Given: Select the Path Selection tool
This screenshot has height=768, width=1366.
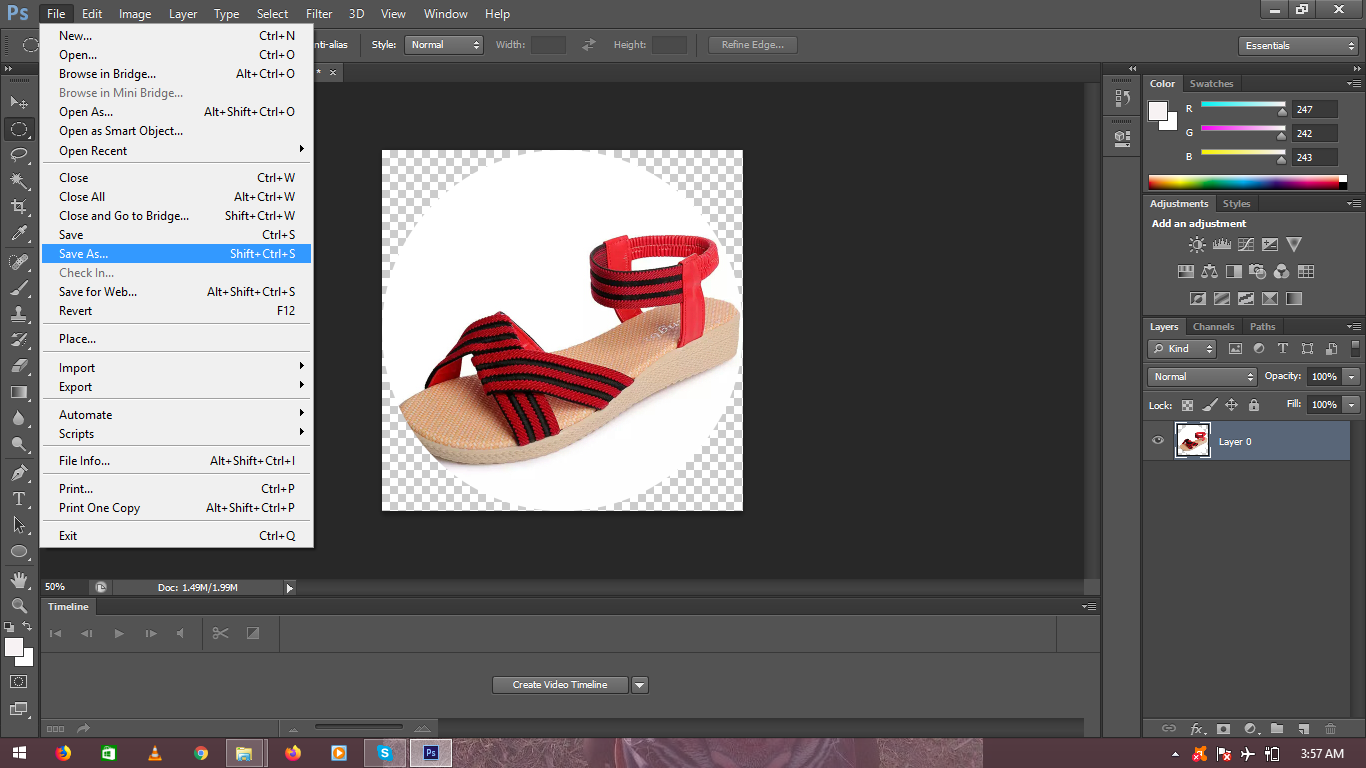Looking at the screenshot, I should tap(19, 525).
